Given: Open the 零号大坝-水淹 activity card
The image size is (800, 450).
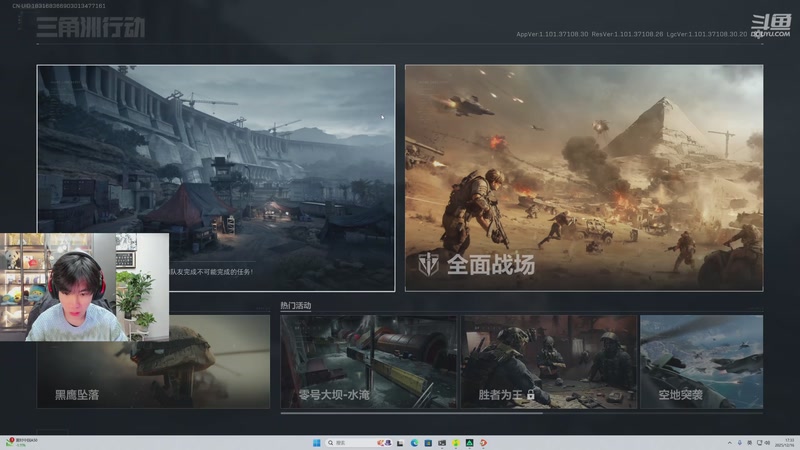Looking at the screenshot, I should tap(368, 361).
